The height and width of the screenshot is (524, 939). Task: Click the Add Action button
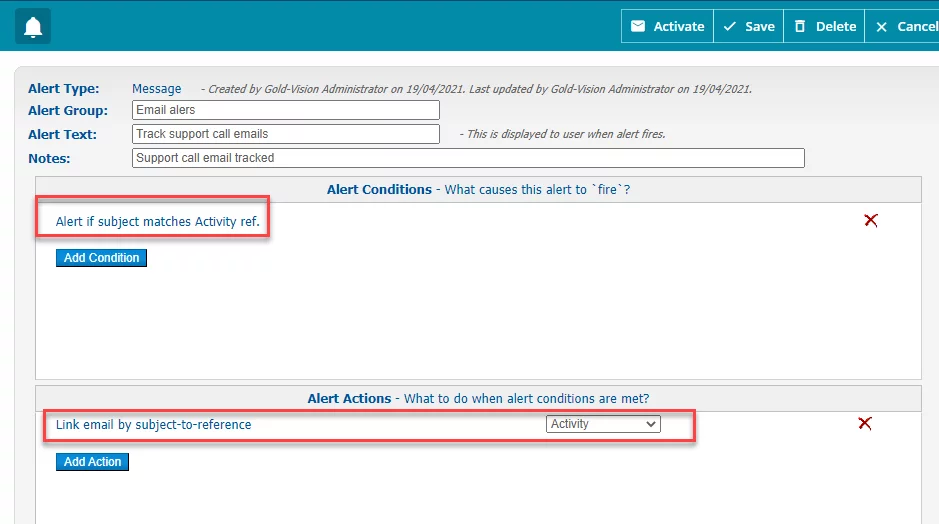pyautogui.click(x=92, y=462)
